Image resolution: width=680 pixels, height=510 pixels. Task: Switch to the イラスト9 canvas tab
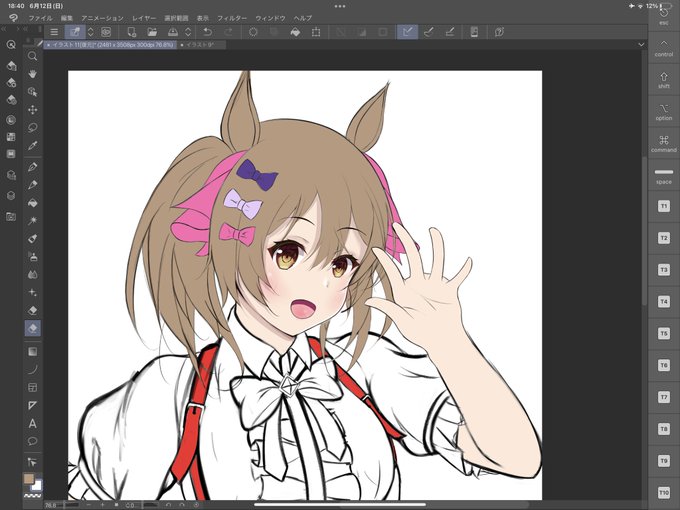pyautogui.click(x=201, y=45)
